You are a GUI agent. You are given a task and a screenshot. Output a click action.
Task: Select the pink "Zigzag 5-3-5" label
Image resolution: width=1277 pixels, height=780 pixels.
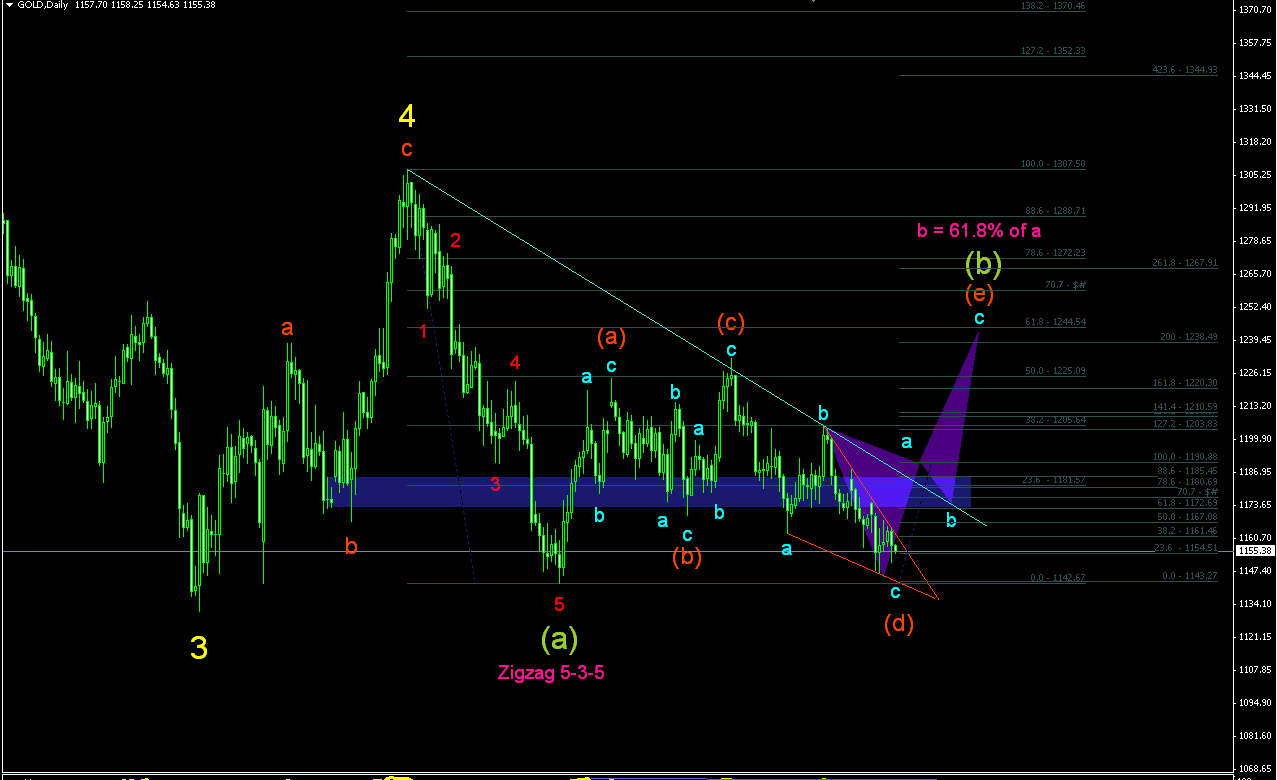[551, 673]
